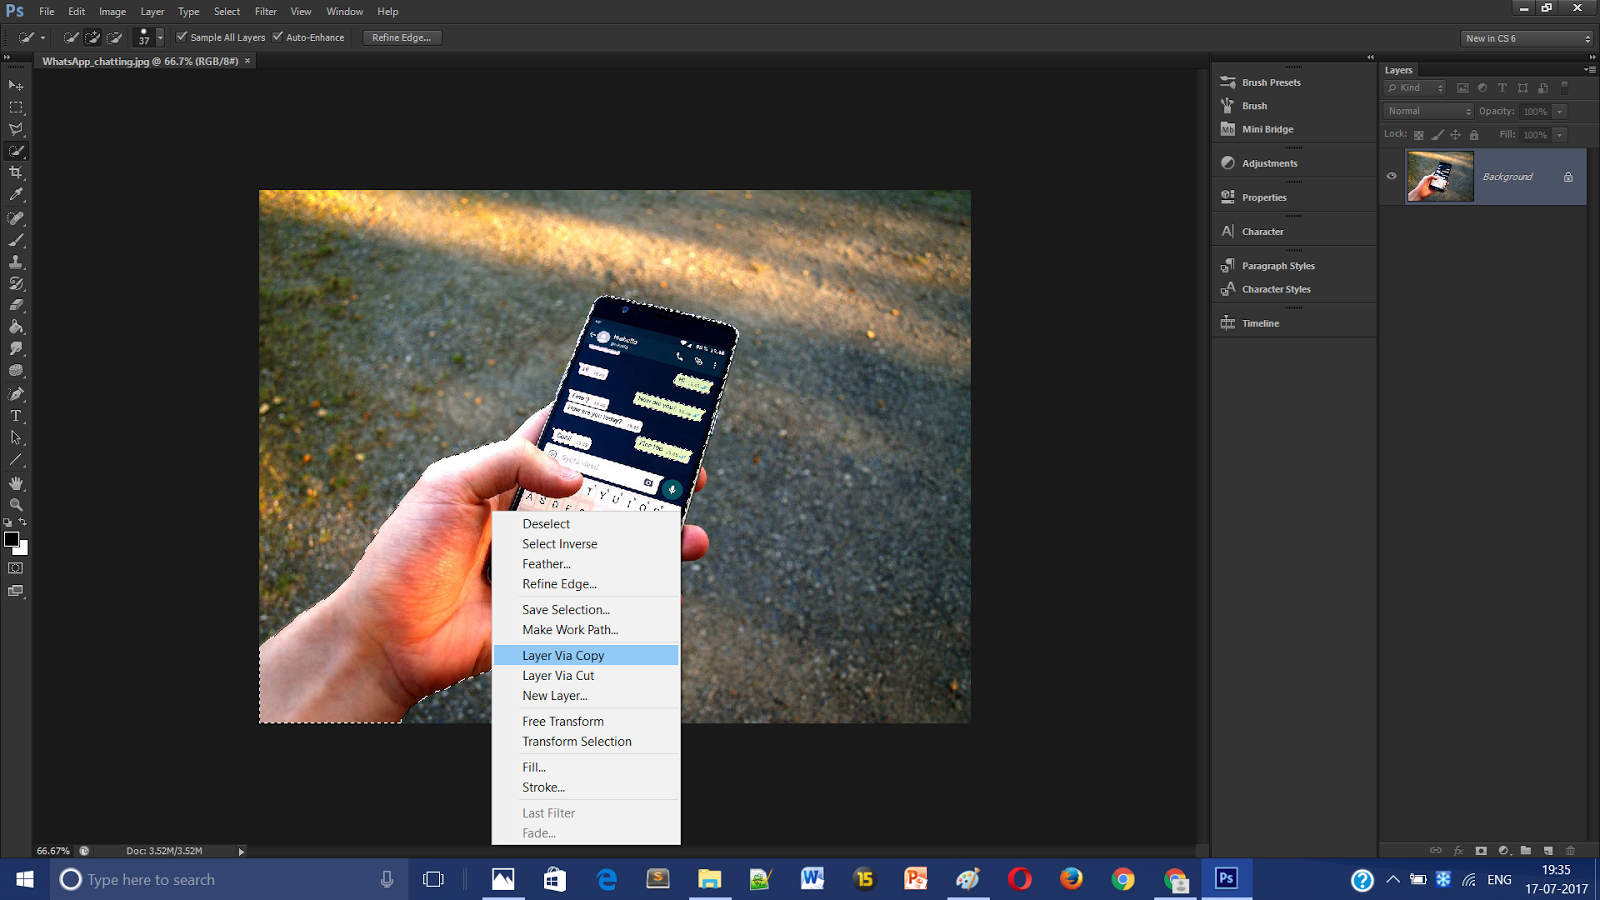Select the Hand tool

pos(16,483)
